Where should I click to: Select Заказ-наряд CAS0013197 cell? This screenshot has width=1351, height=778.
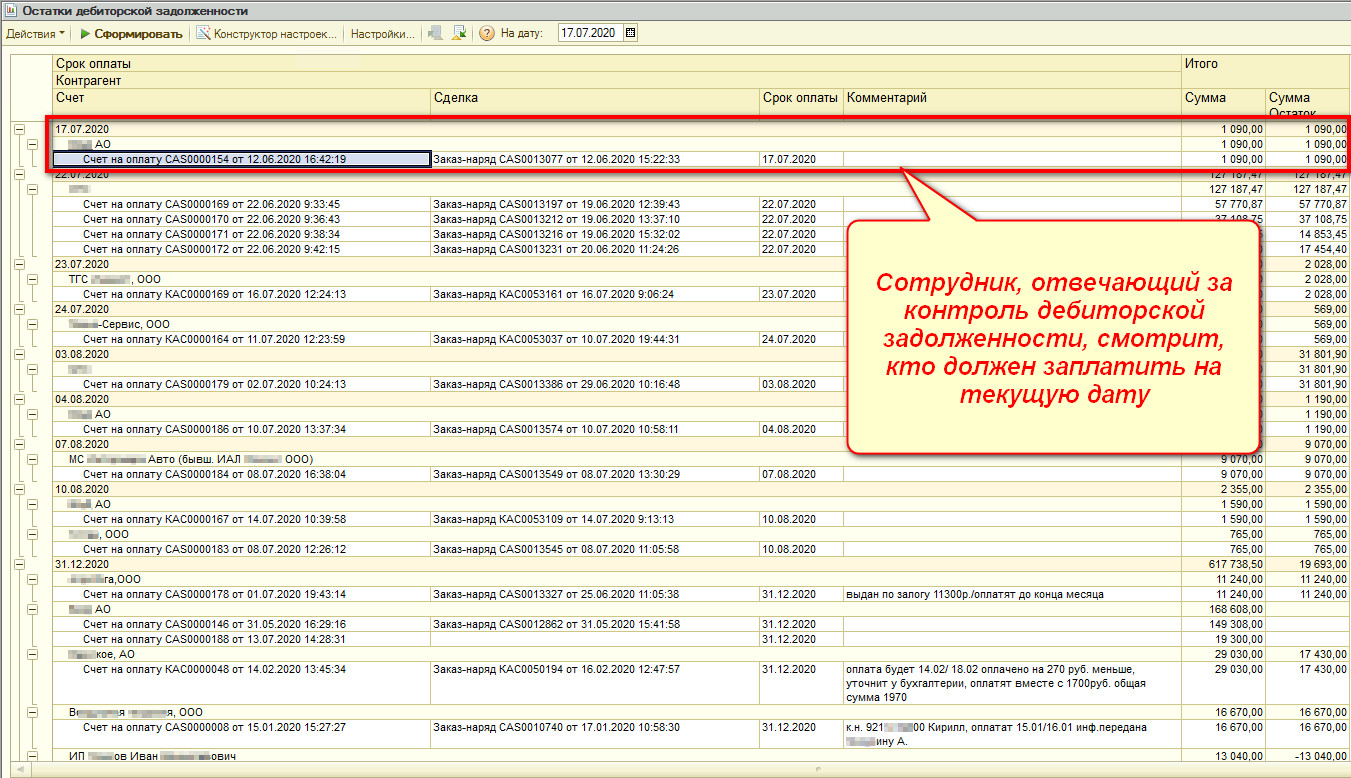(595, 204)
